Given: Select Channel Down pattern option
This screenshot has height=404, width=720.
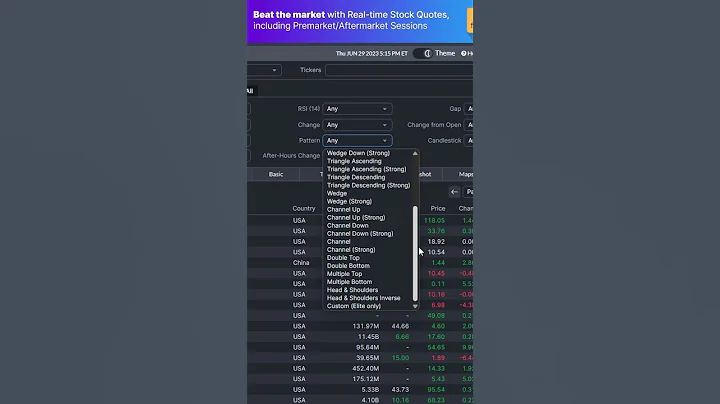Looking at the screenshot, I should [x=348, y=225].
